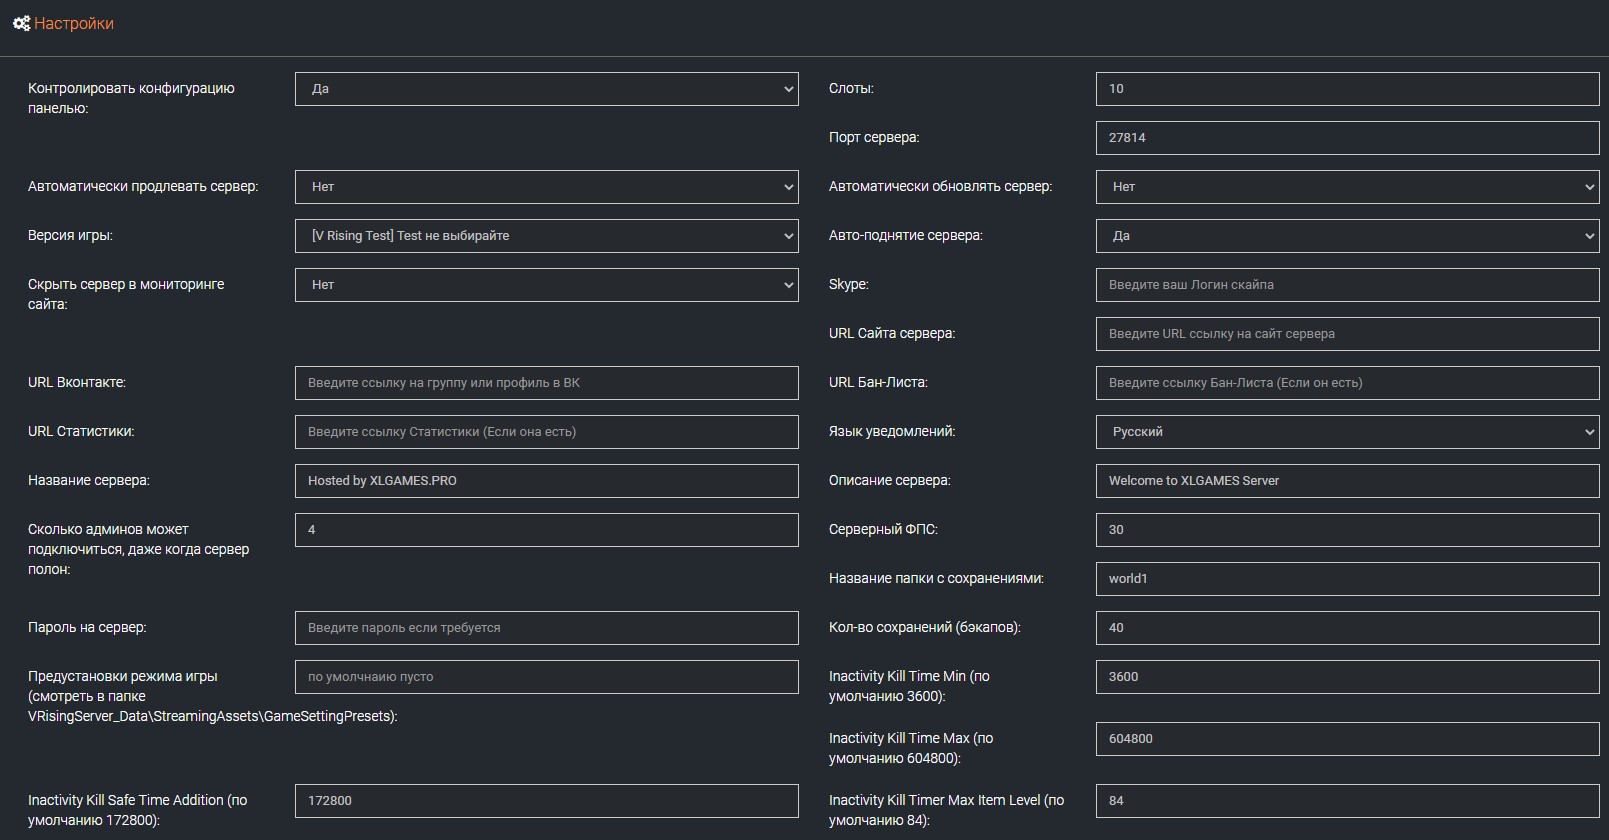The height and width of the screenshot is (840, 1609).
Task: Click the Пароль на сервер field
Action: point(546,628)
